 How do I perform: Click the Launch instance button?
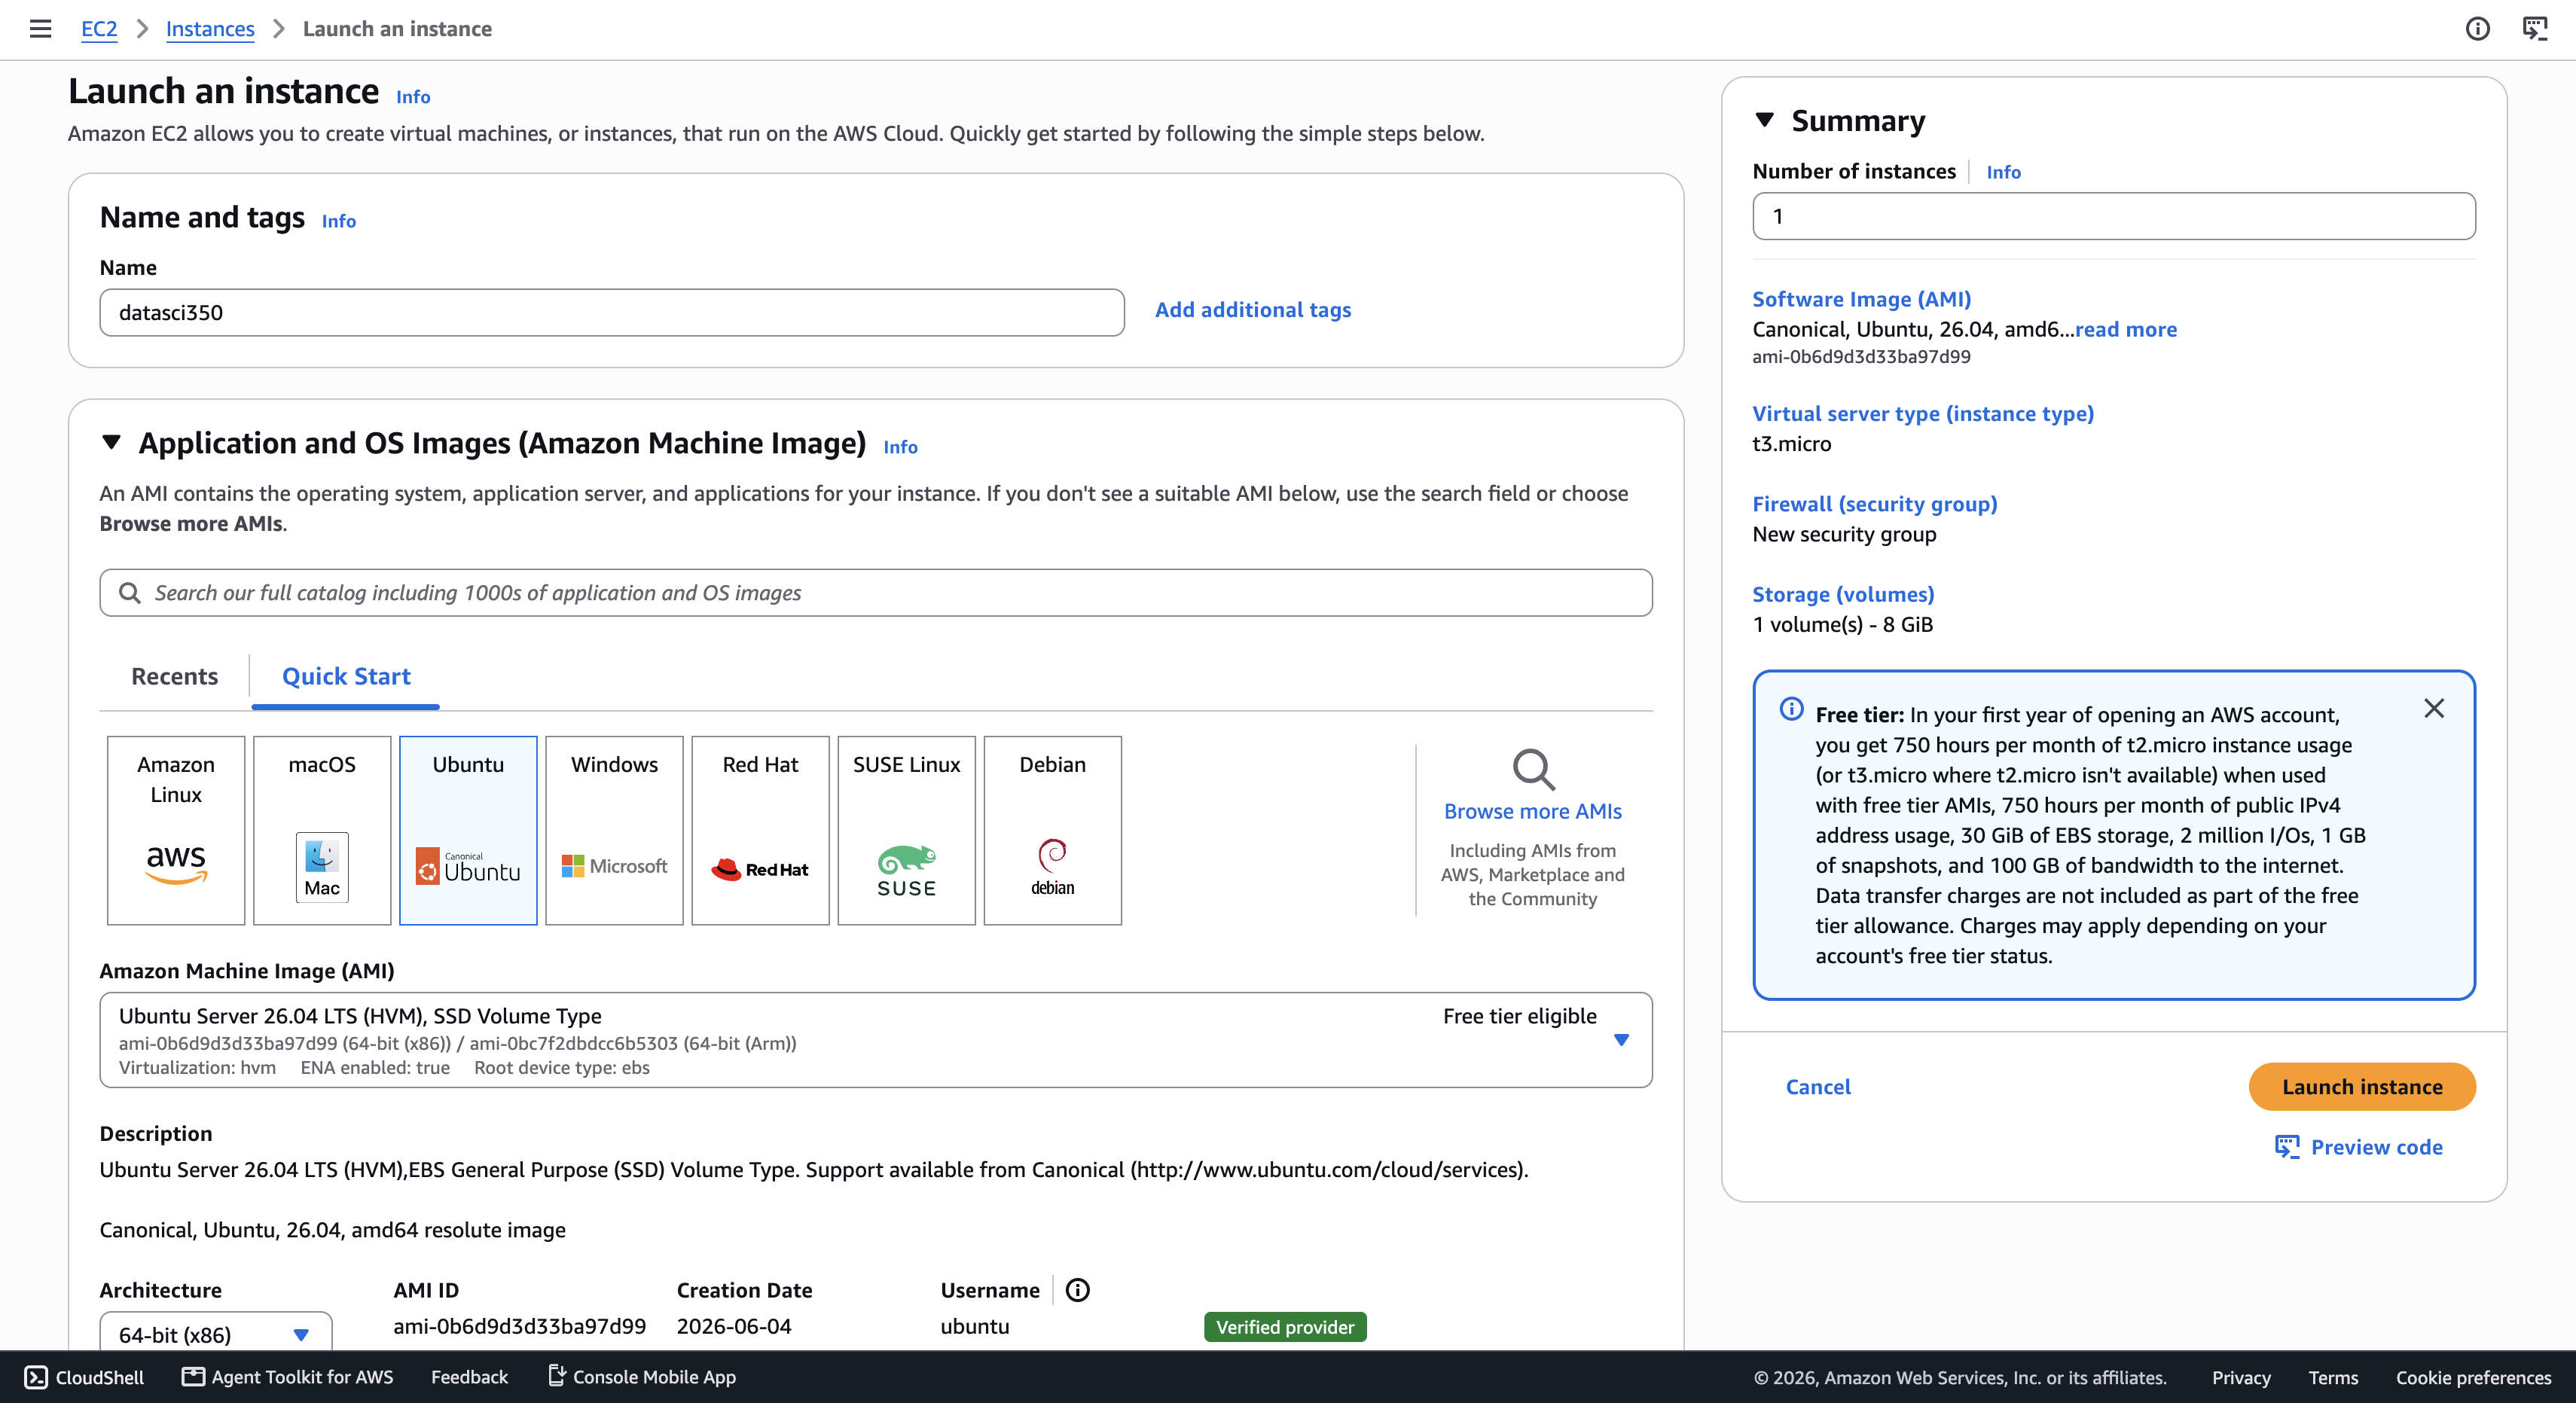(2362, 1087)
